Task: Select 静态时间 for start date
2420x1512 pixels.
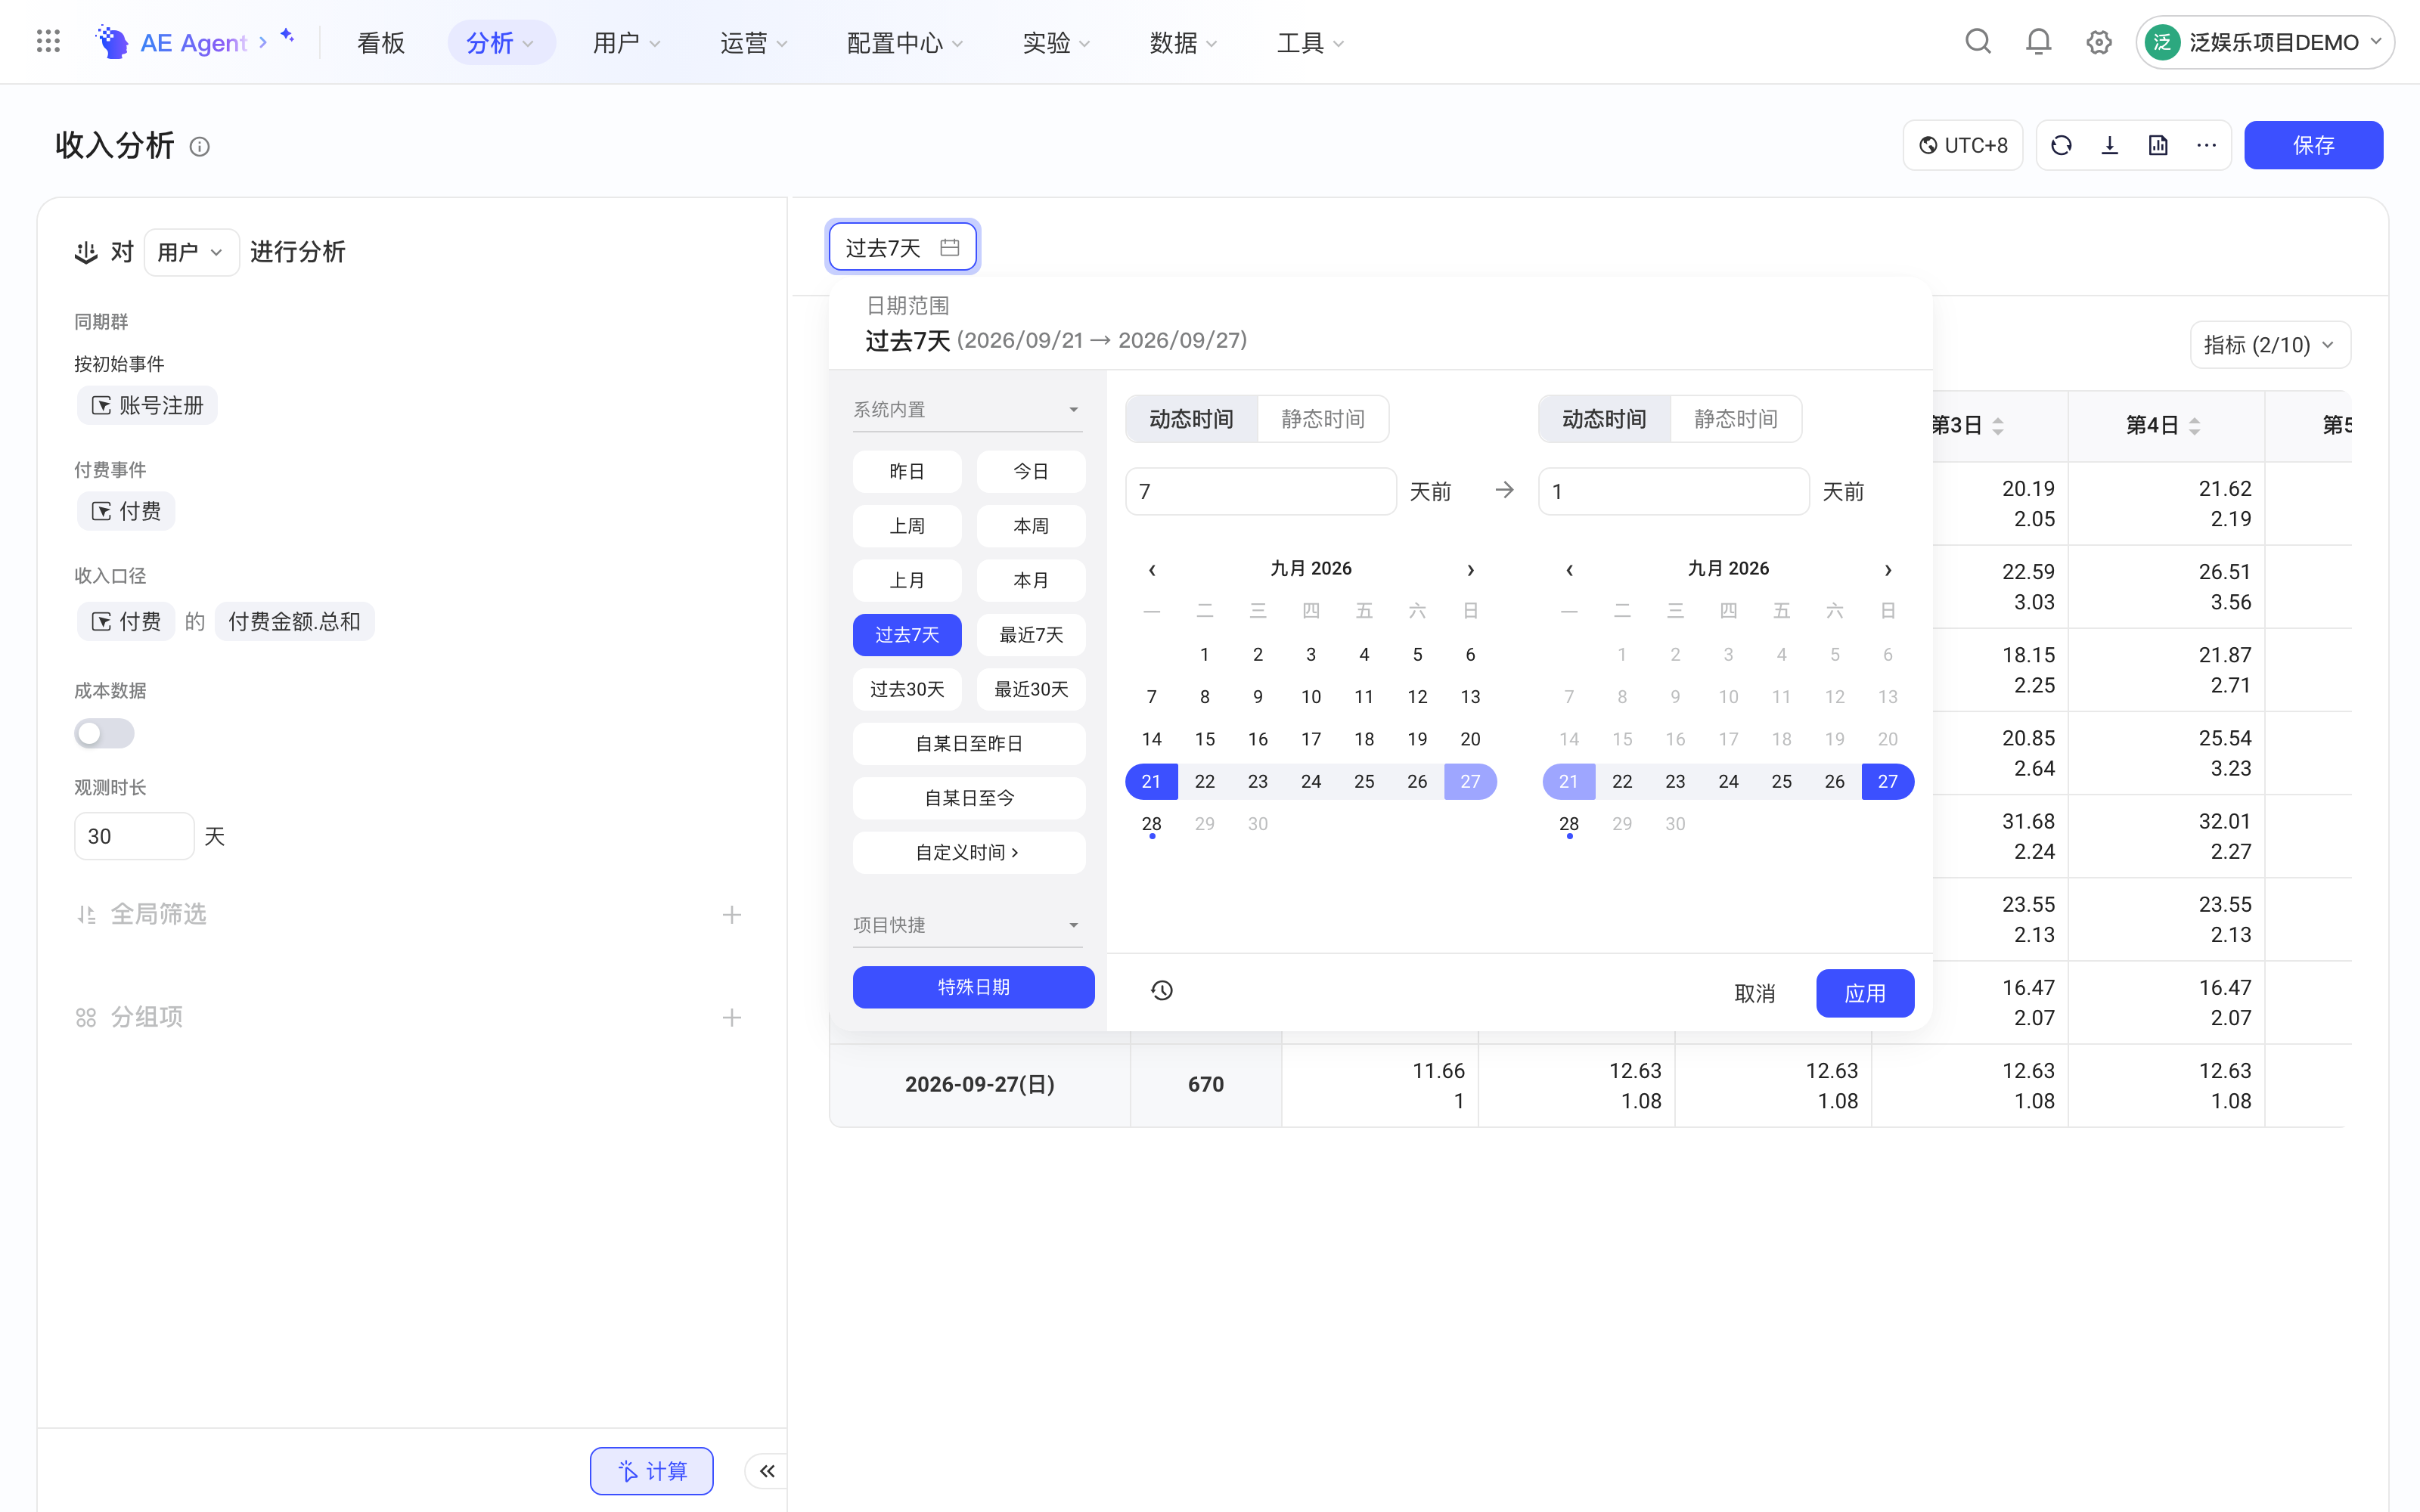Action: (x=1323, y=418)
